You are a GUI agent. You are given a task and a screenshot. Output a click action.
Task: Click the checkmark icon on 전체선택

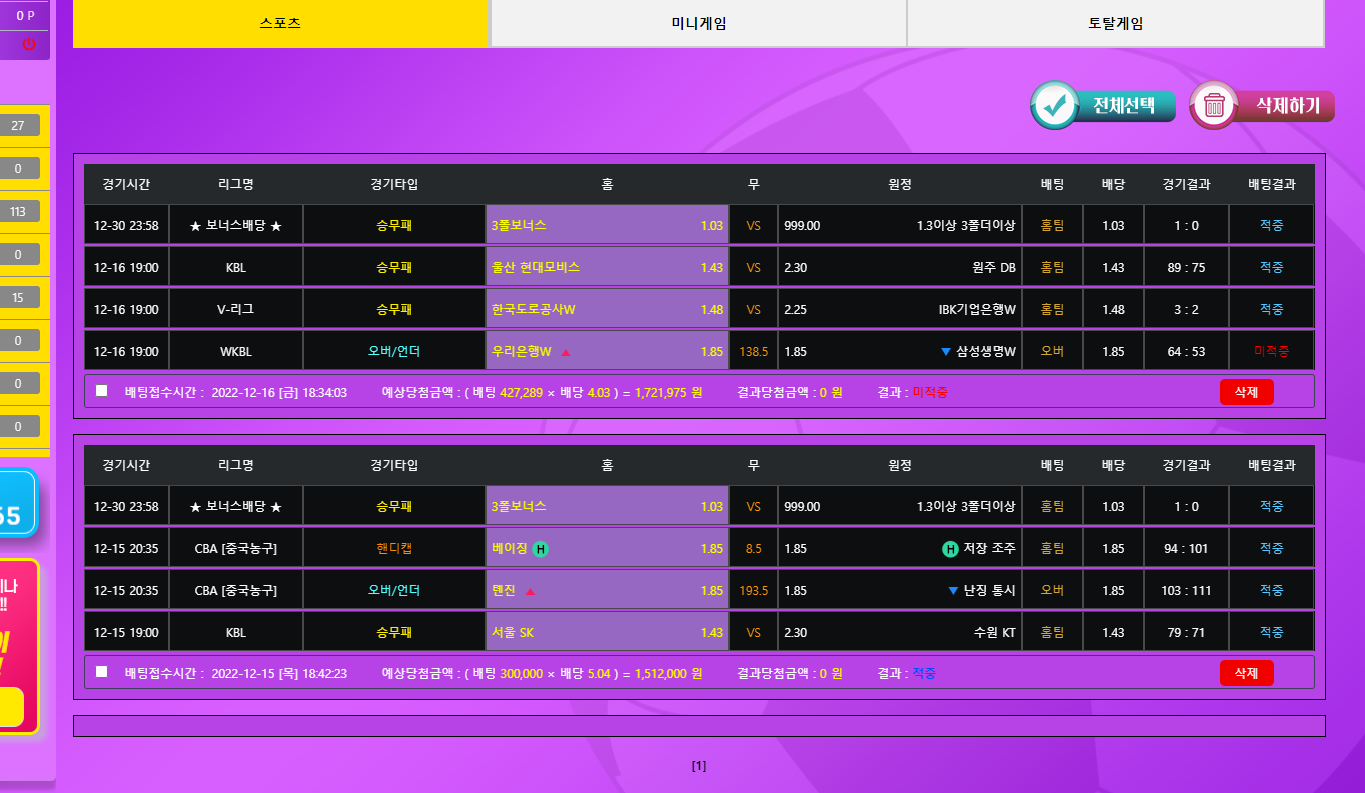[1053, 105]
